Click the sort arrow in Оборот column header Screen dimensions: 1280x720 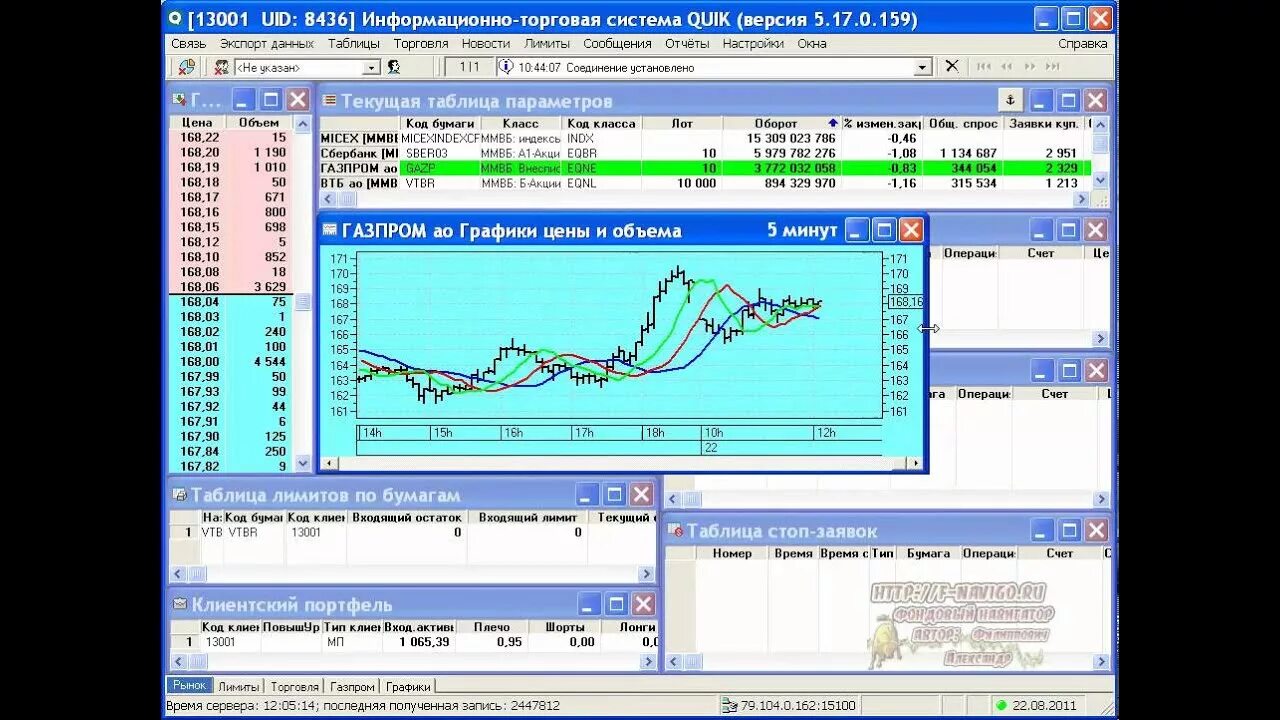pyautogui.click(x=833, y=123)
